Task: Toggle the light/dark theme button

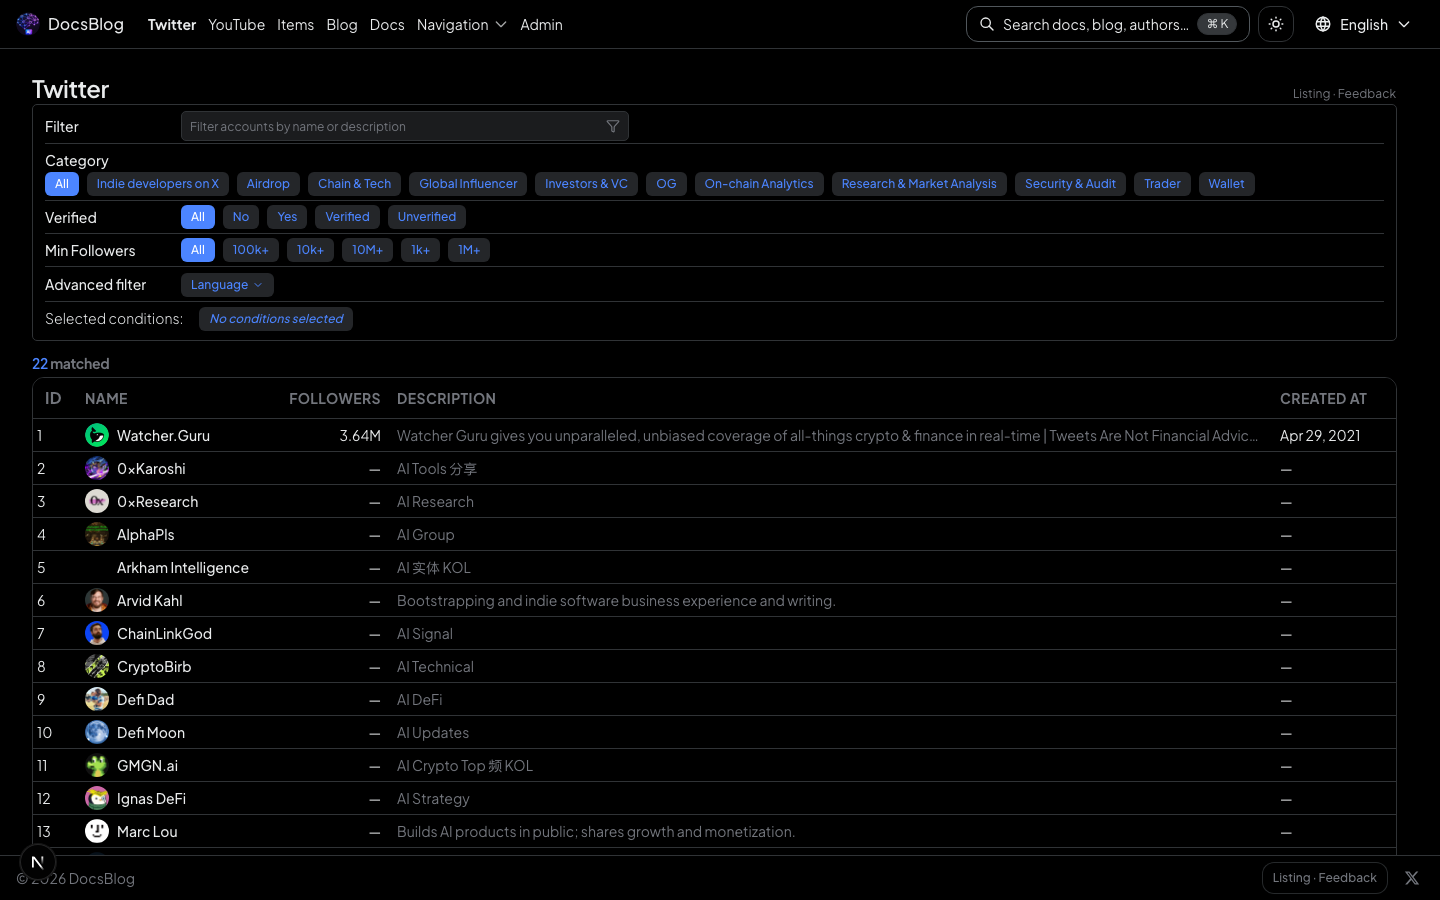Action: point(1276,24)
